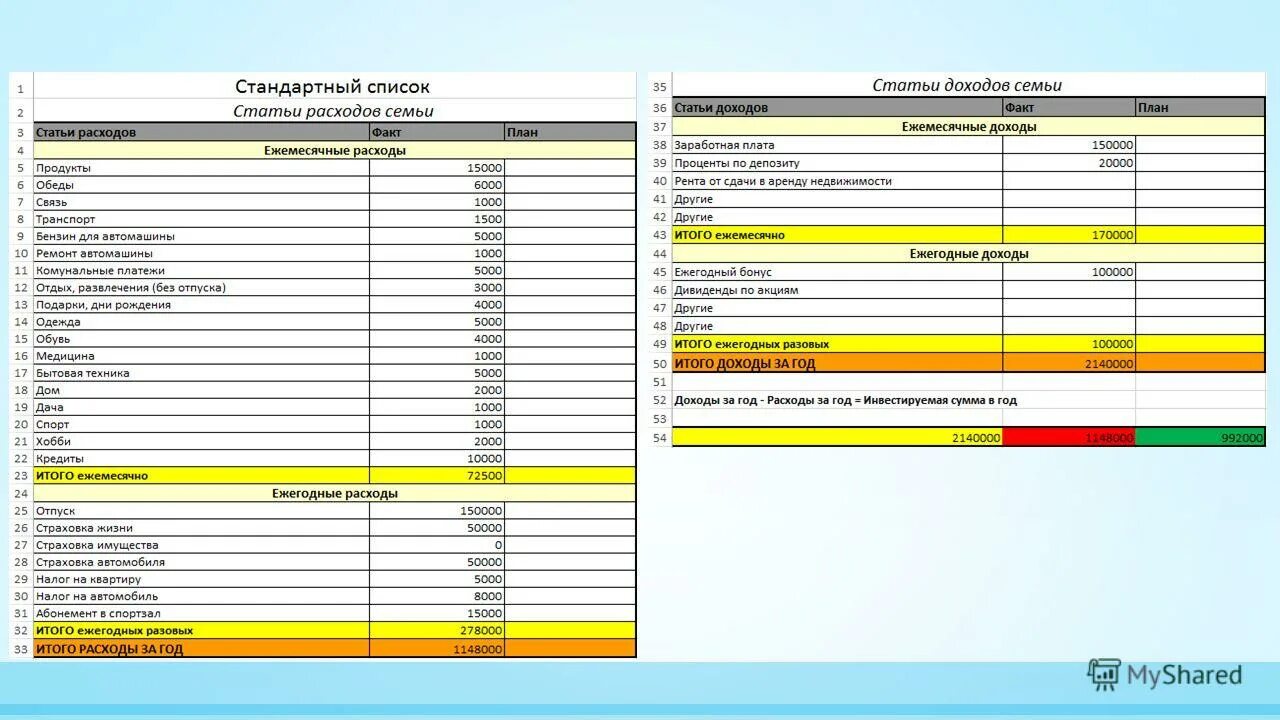This screenshot has width=1280, height=720.
Task: Click the "Статьи доходов семьи" heading
Action: tap(968, 85)
